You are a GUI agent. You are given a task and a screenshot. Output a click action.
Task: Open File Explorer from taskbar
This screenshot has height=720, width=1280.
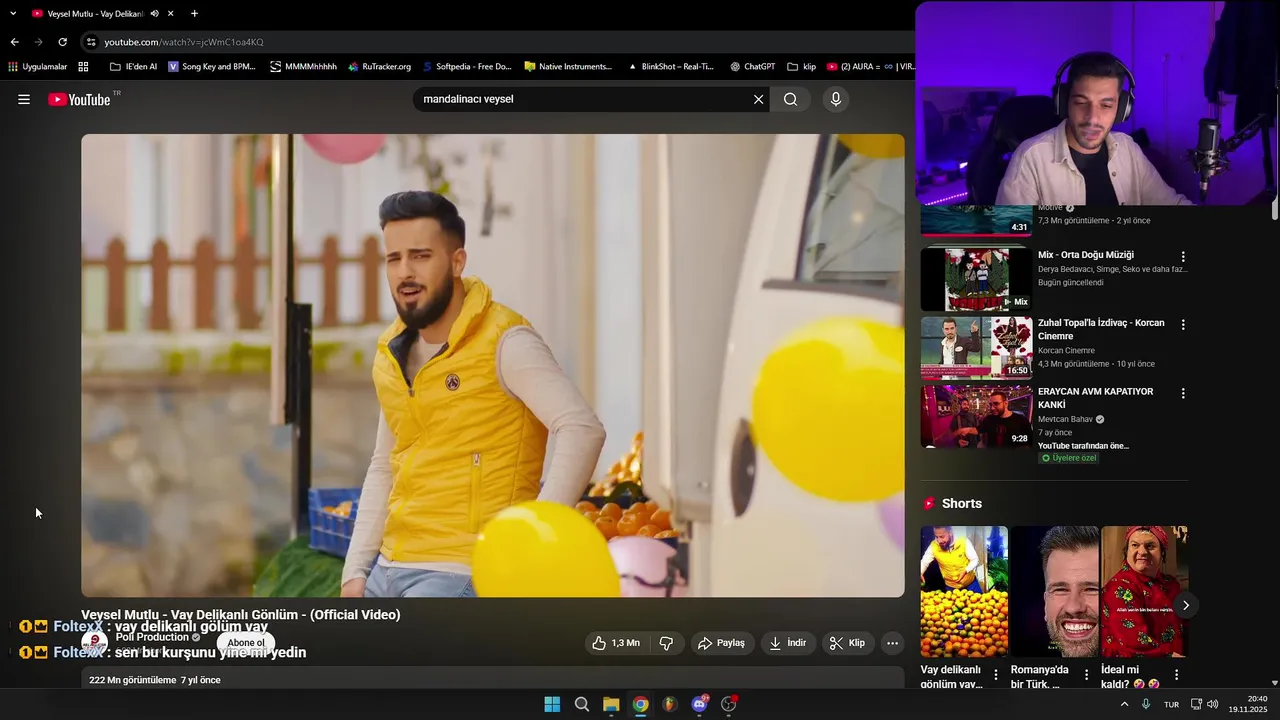[x=611, y=704]
